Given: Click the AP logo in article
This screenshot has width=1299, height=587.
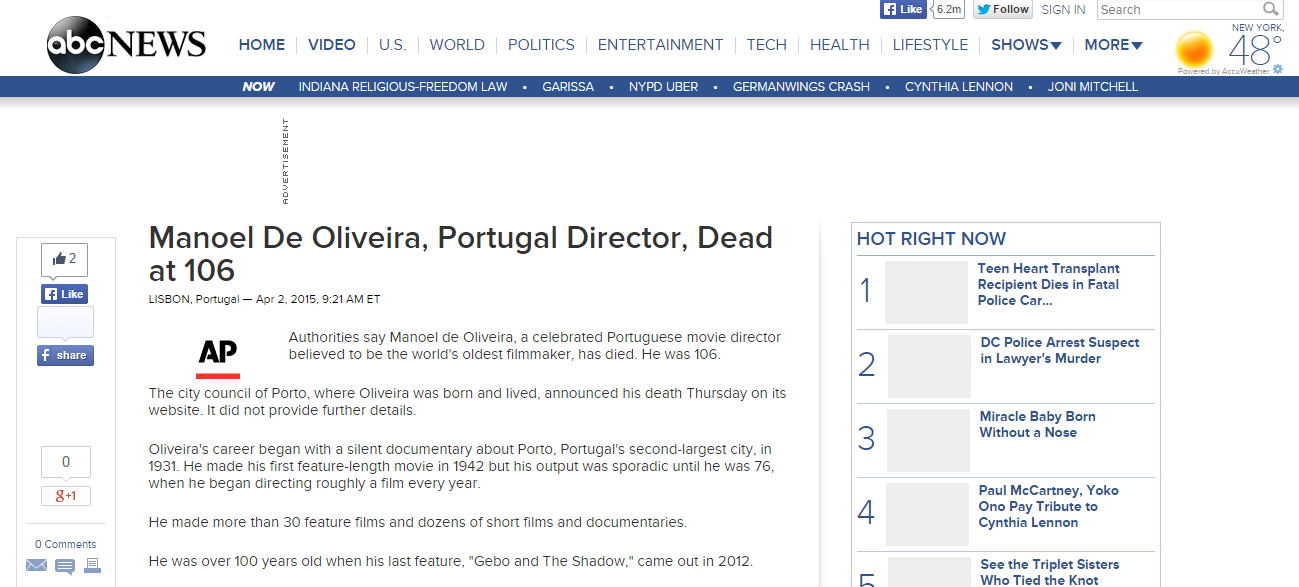Looking at the screenshot, I should 218,356.
